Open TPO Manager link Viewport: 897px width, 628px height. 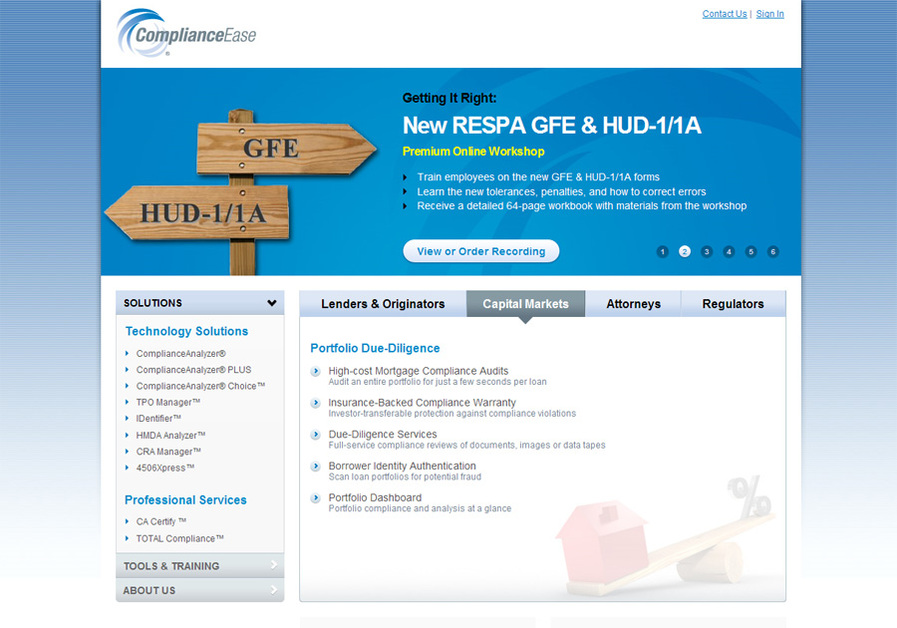[168, 402]
